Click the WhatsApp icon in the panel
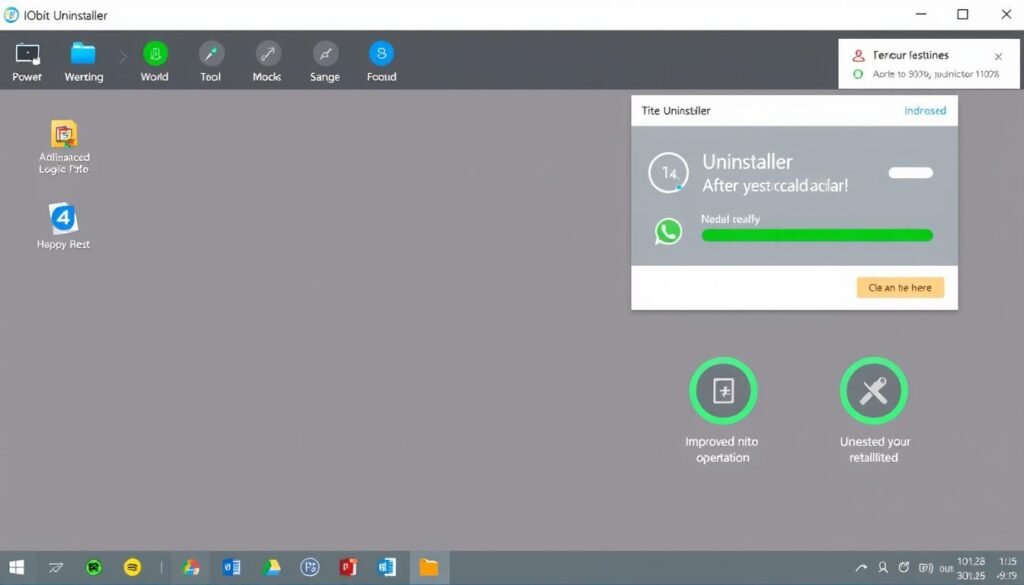The height and width of the screenshot is (585, 1024). (x=668, y=232)
